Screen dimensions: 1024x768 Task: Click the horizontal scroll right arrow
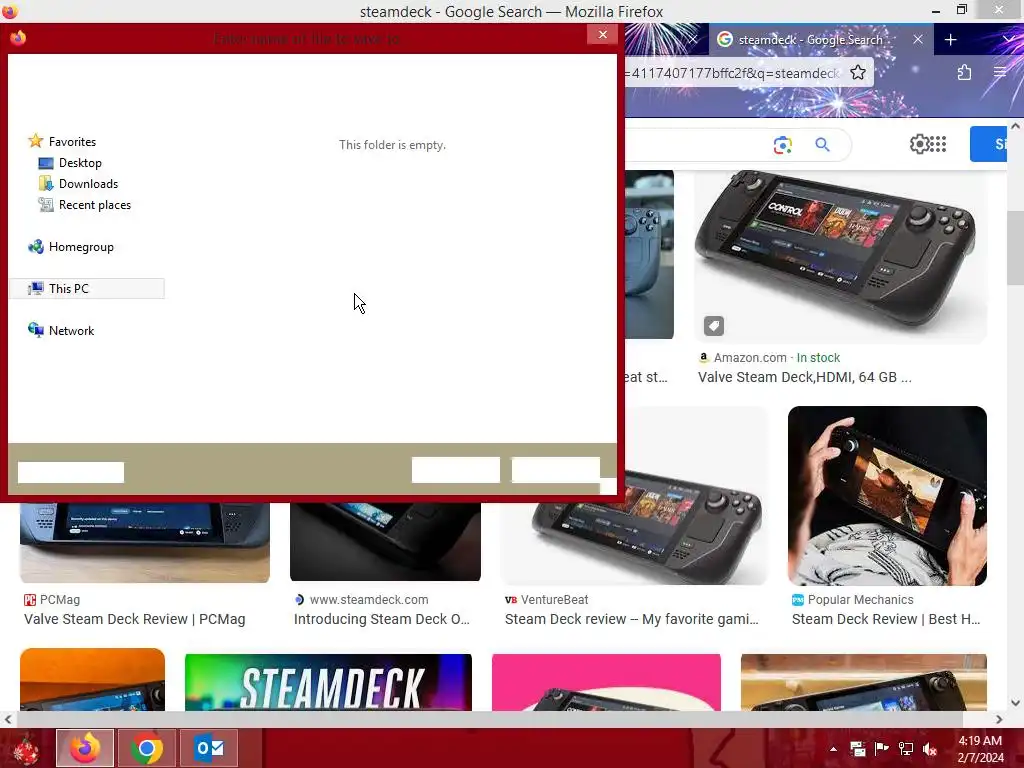(999, 719)
